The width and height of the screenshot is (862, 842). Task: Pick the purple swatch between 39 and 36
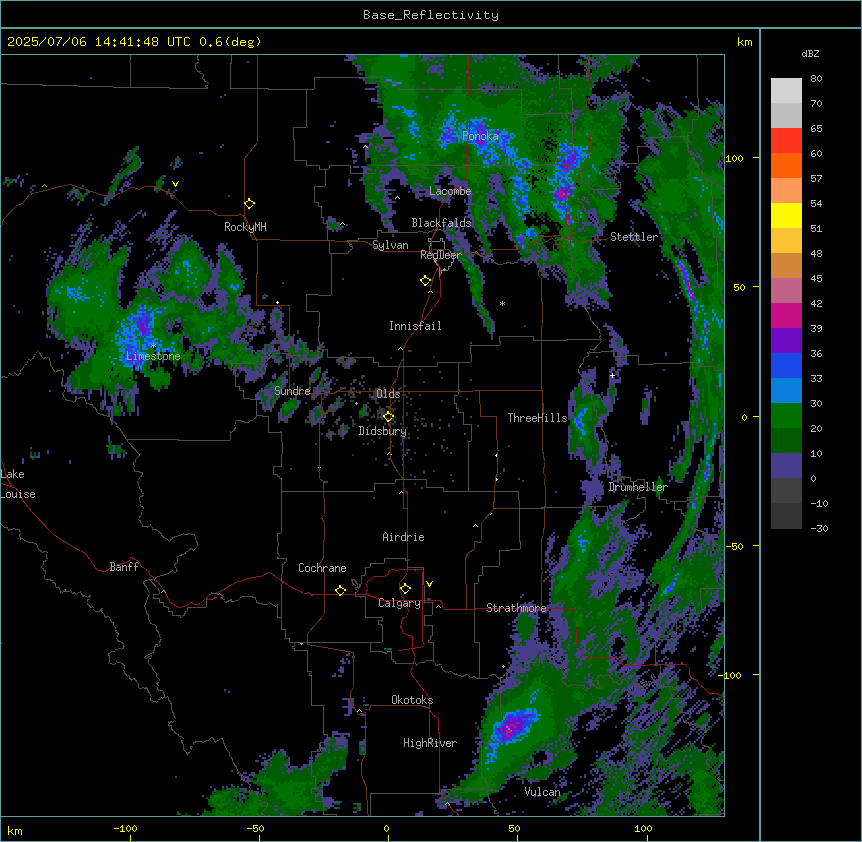pyautogui.click(x=786, y=340)
